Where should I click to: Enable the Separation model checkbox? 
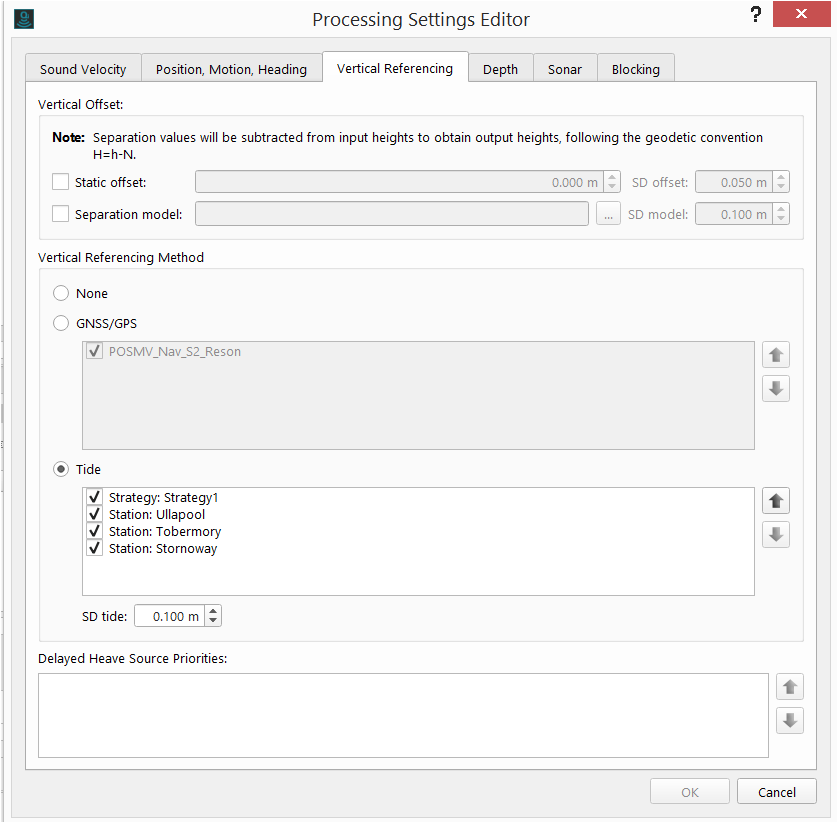pos(61,214)
